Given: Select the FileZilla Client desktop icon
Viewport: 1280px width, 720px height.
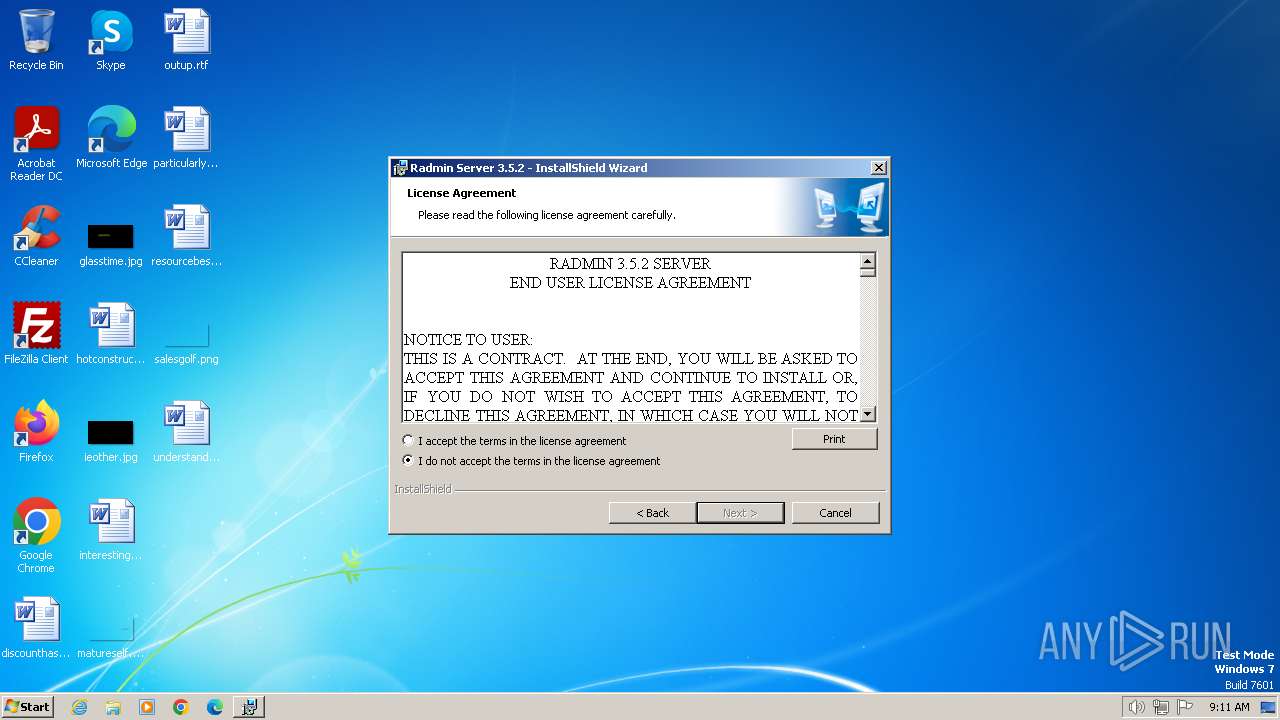Looking at the screenshot, I should [36, 334].
